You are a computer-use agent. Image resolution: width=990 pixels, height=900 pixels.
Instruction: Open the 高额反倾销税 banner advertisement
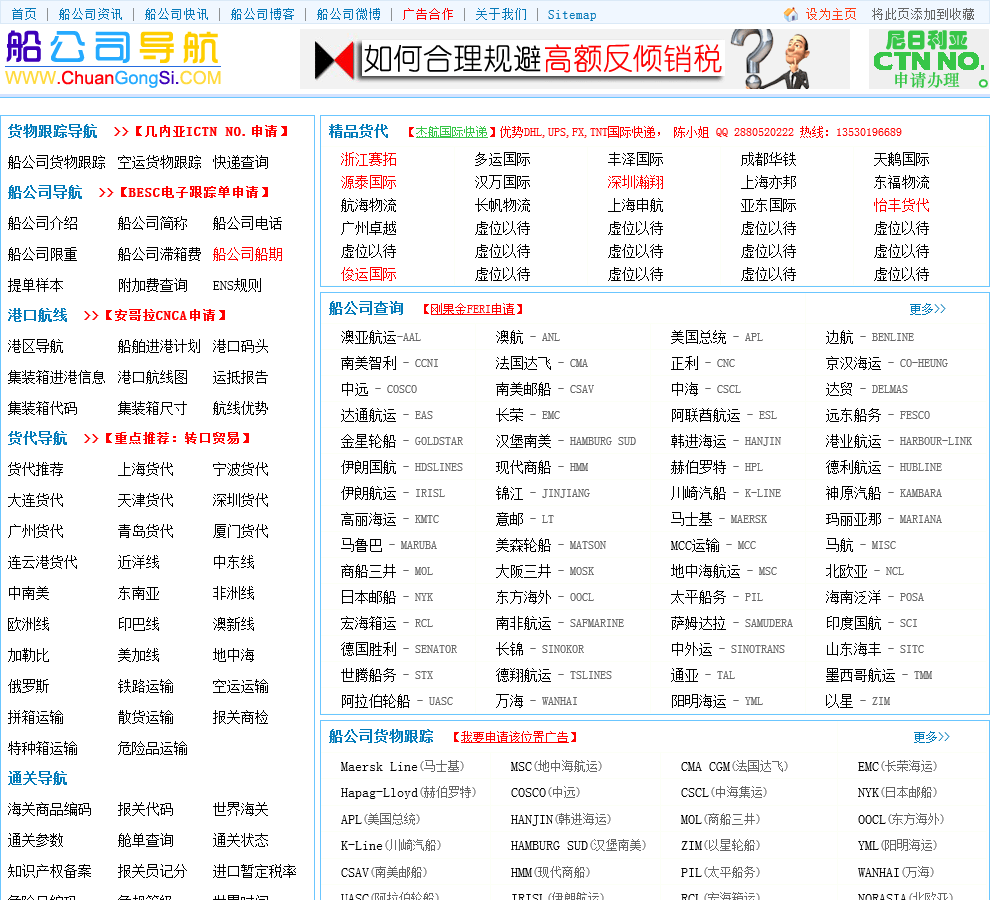pos(575,59)
